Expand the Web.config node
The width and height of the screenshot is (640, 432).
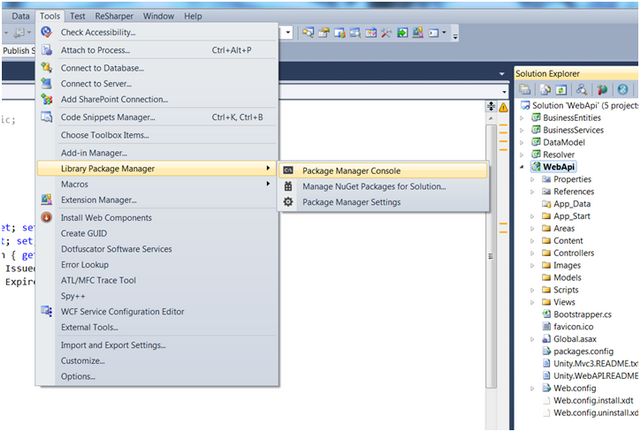(532, 388)
